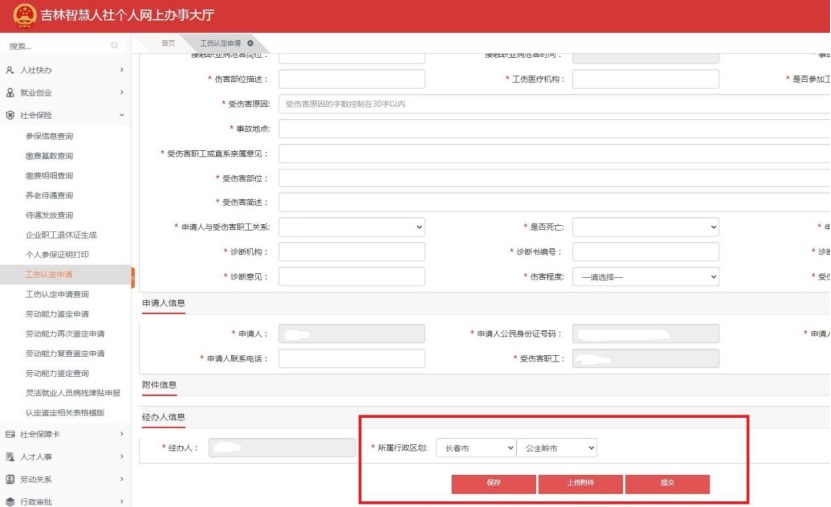Click the 人社快办 person icon in sidebar
This screenshot has height=507, width=831.
tap(10, 70)
